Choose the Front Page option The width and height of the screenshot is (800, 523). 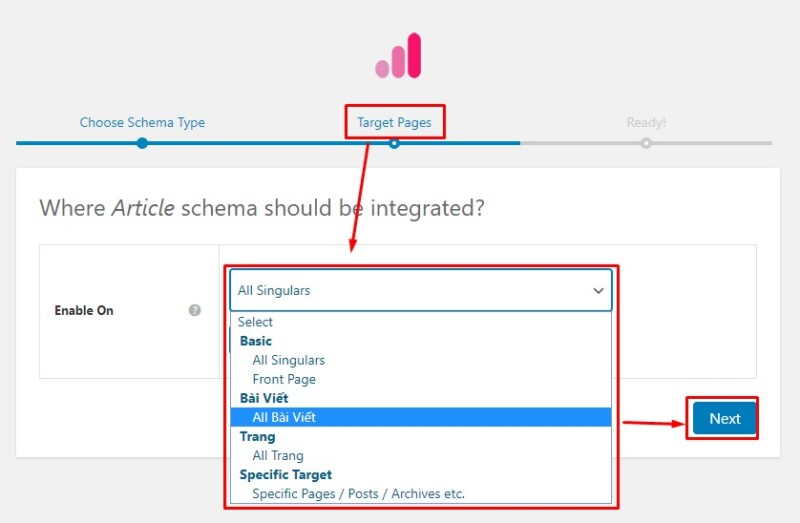[x=284, y=379]
